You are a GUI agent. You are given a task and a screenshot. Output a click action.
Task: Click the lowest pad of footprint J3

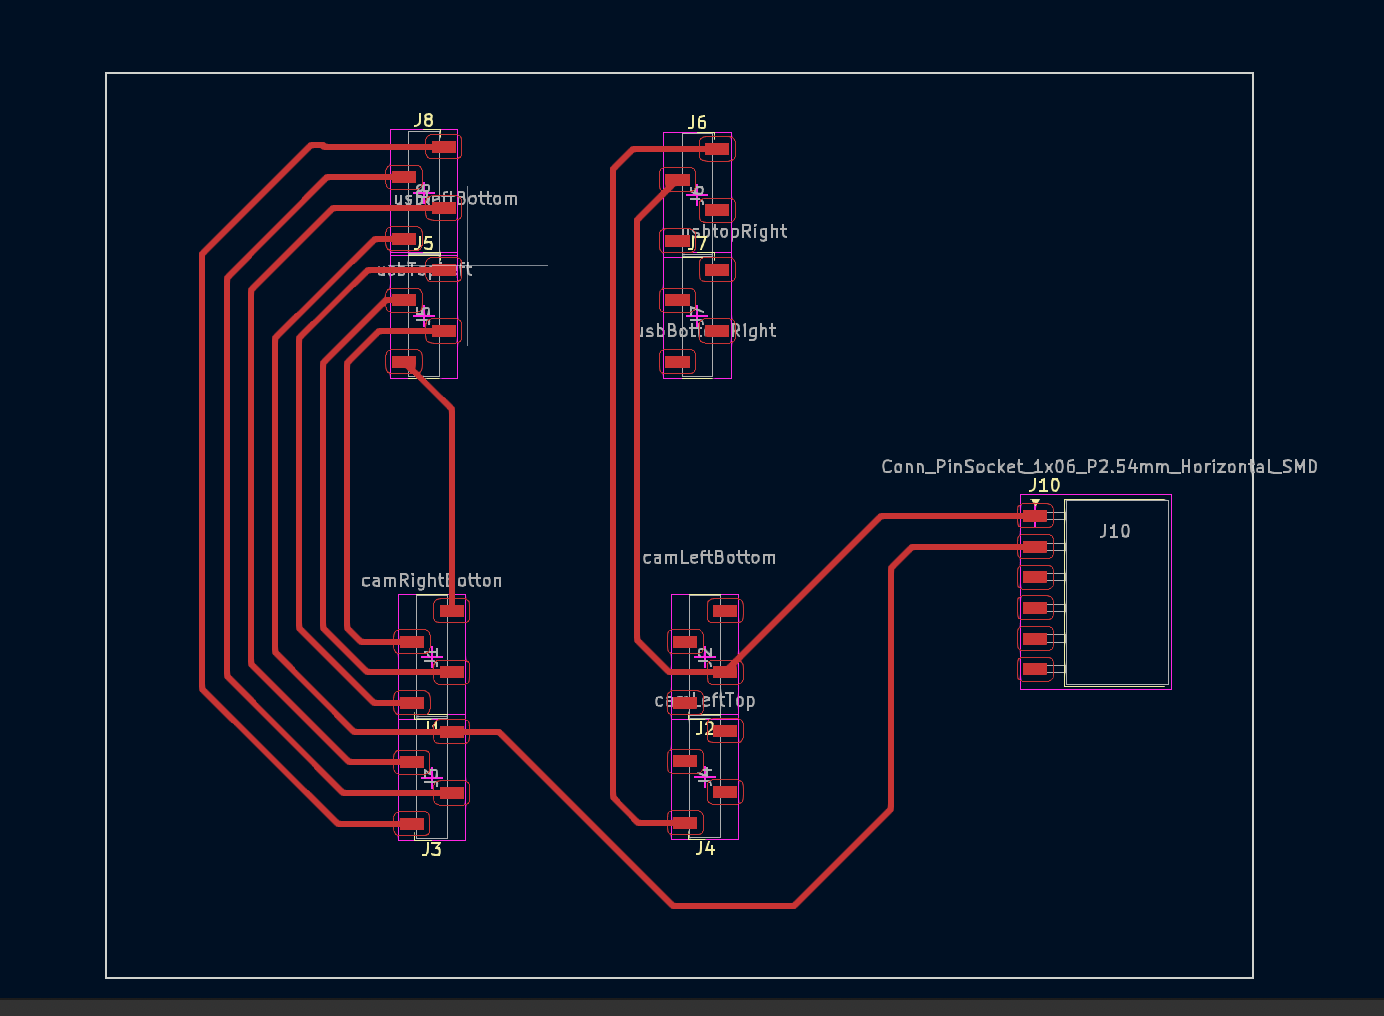pyautogui.click(x=411, y=824)
